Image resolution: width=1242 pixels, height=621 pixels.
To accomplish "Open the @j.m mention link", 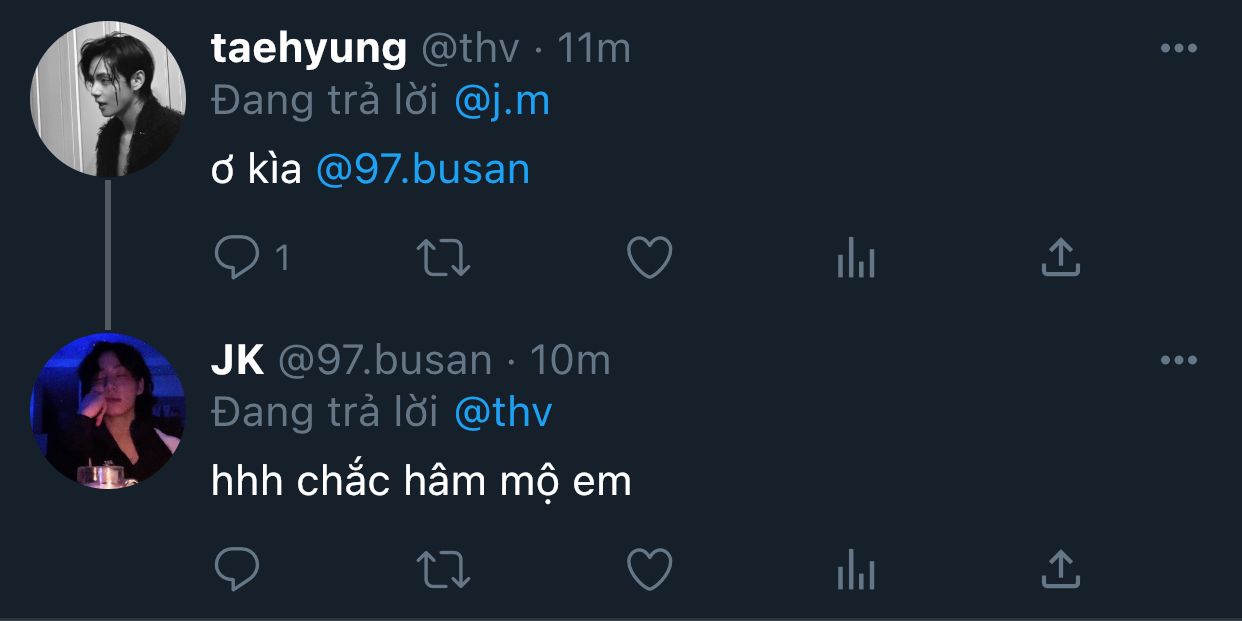I will (501, 101).
